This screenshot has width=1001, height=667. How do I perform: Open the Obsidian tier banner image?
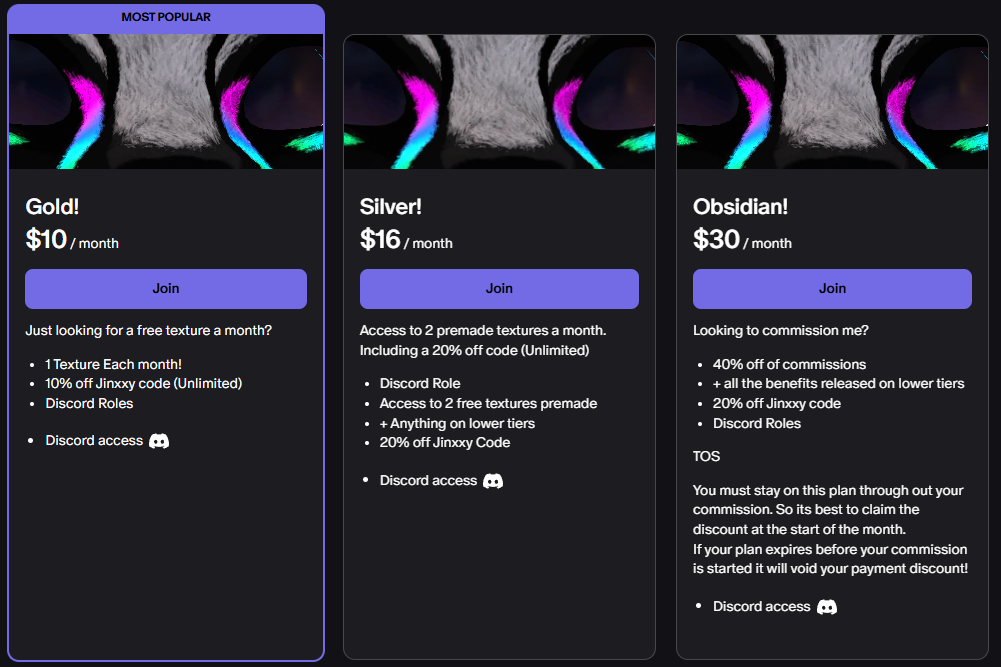[832, 101]
